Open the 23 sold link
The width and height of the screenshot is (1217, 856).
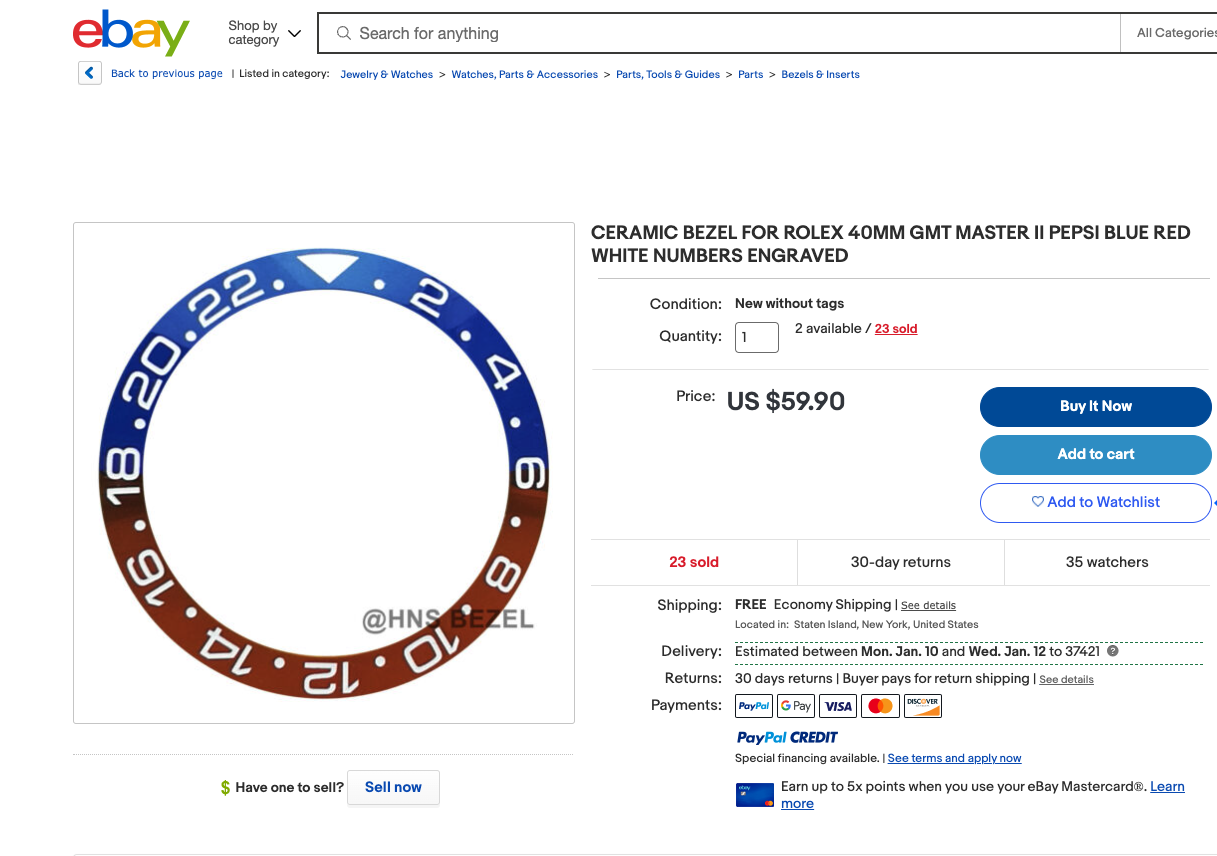pyautogui.click(x=896, y=329)
